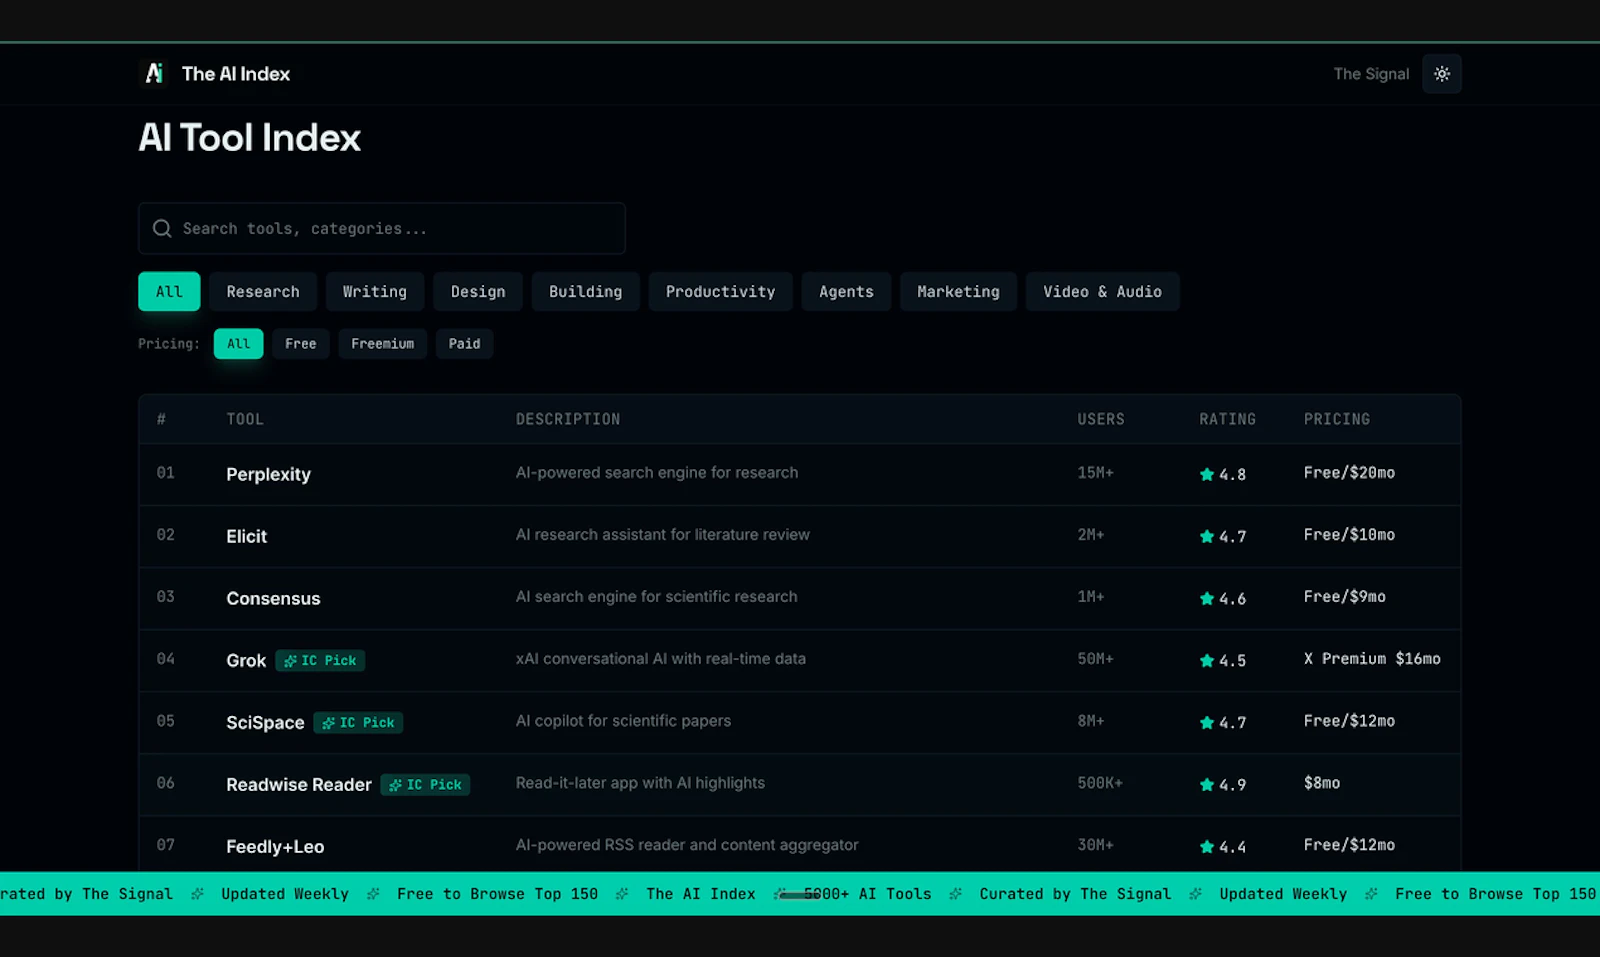The height and width of the screenshot is (957, 1600).
Task: Open The Signal link
Action: click(1371, 74)
